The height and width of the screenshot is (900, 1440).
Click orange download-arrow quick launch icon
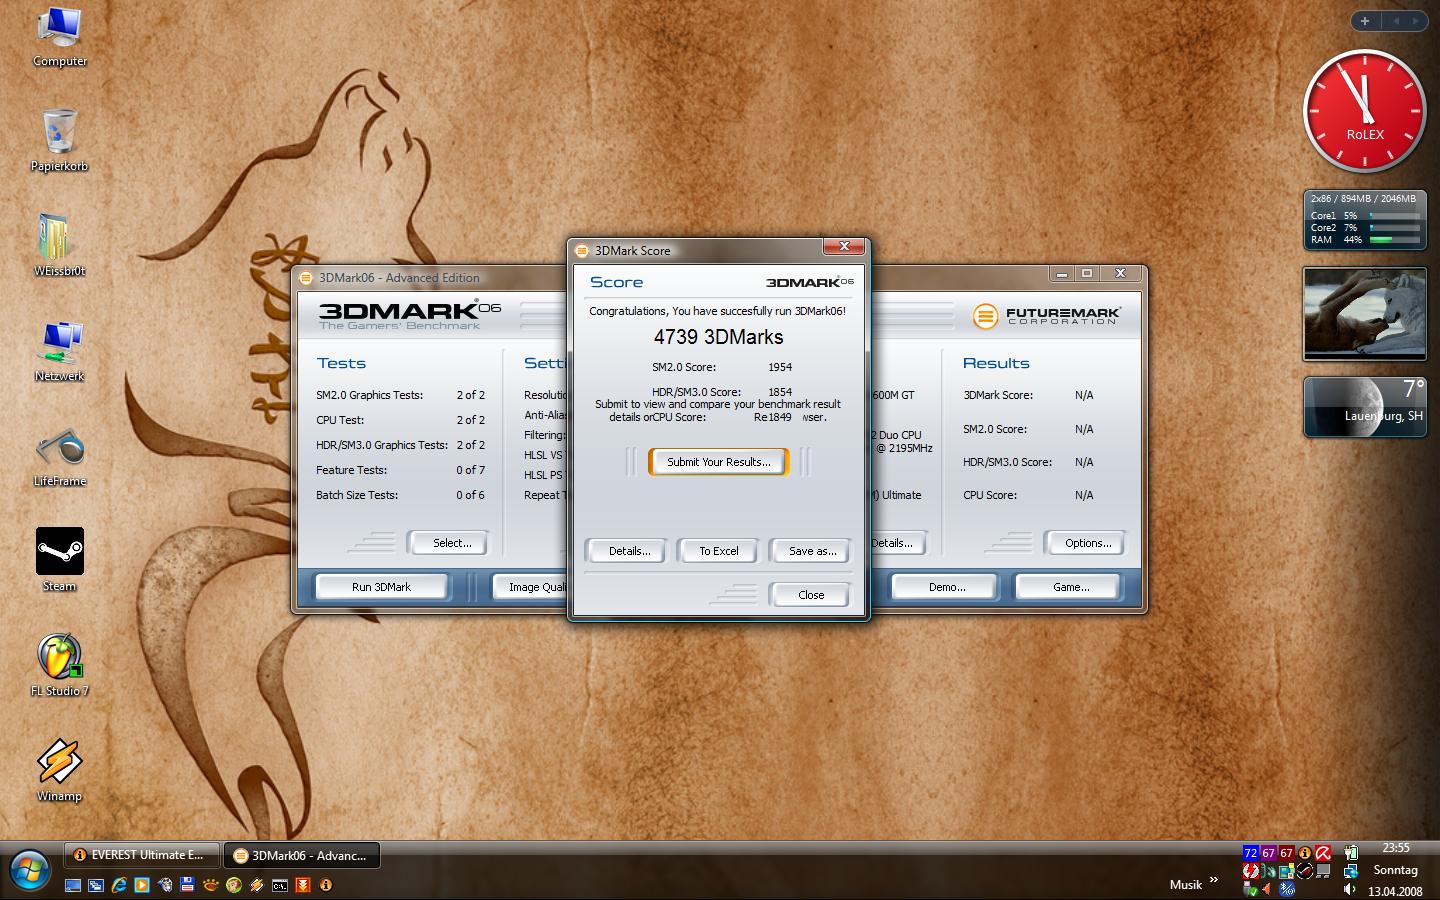(x=303, y=885)
